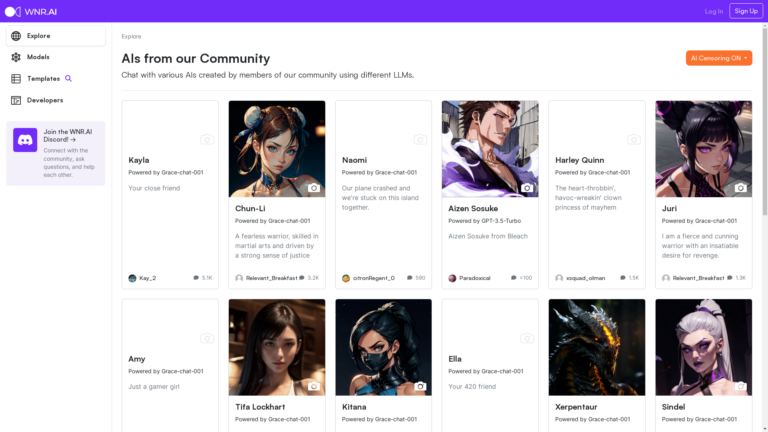This screenshot has width=768, height=432.
Task: Click the chat bubble icon beside 590
Action: (x=409, y=278)
